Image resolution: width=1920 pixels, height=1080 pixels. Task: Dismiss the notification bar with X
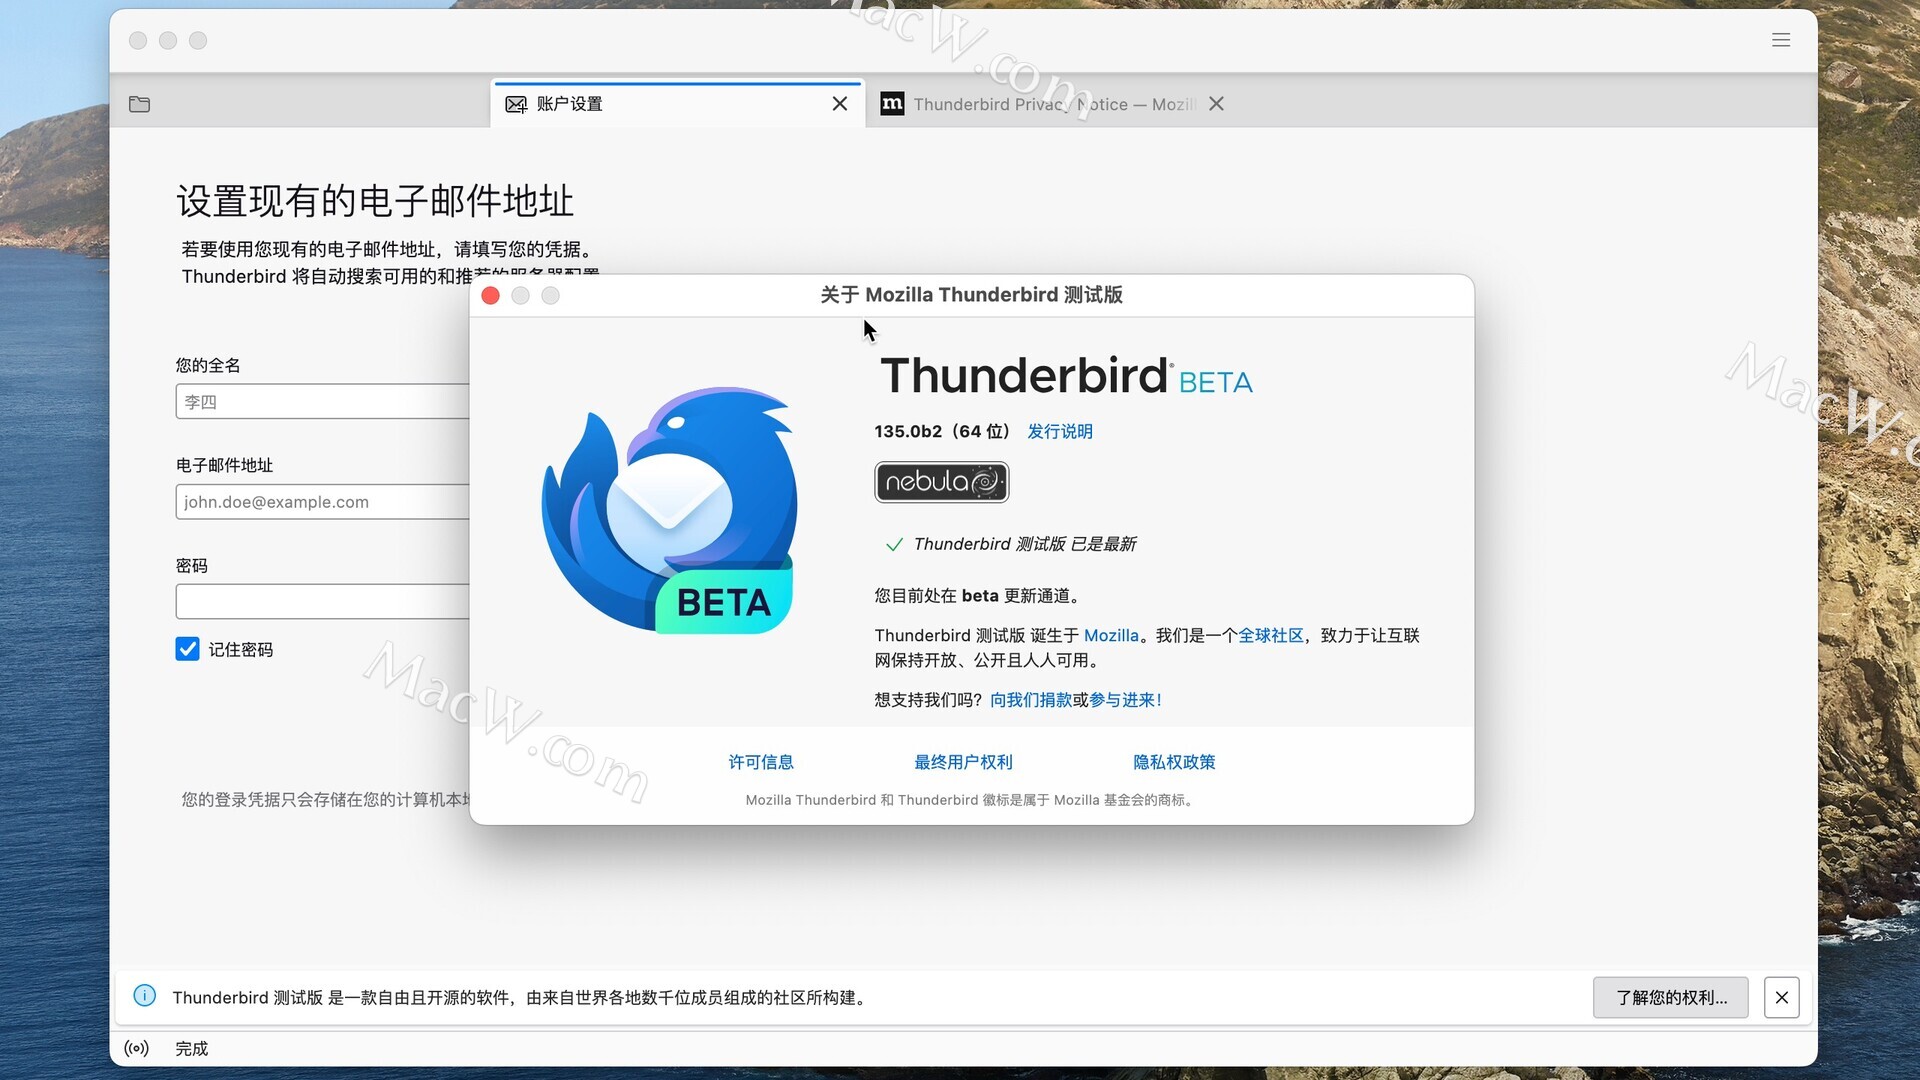[1781, 997]
